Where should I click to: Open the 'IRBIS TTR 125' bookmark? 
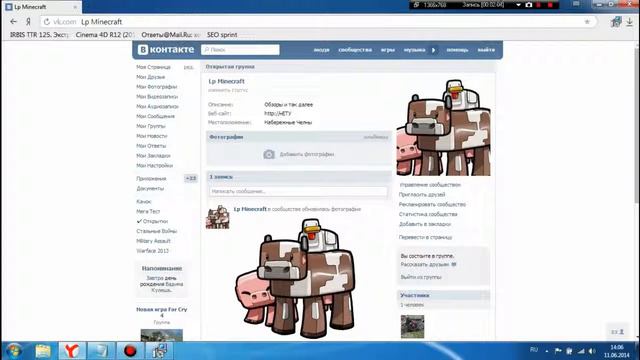(x=40, y=35)
